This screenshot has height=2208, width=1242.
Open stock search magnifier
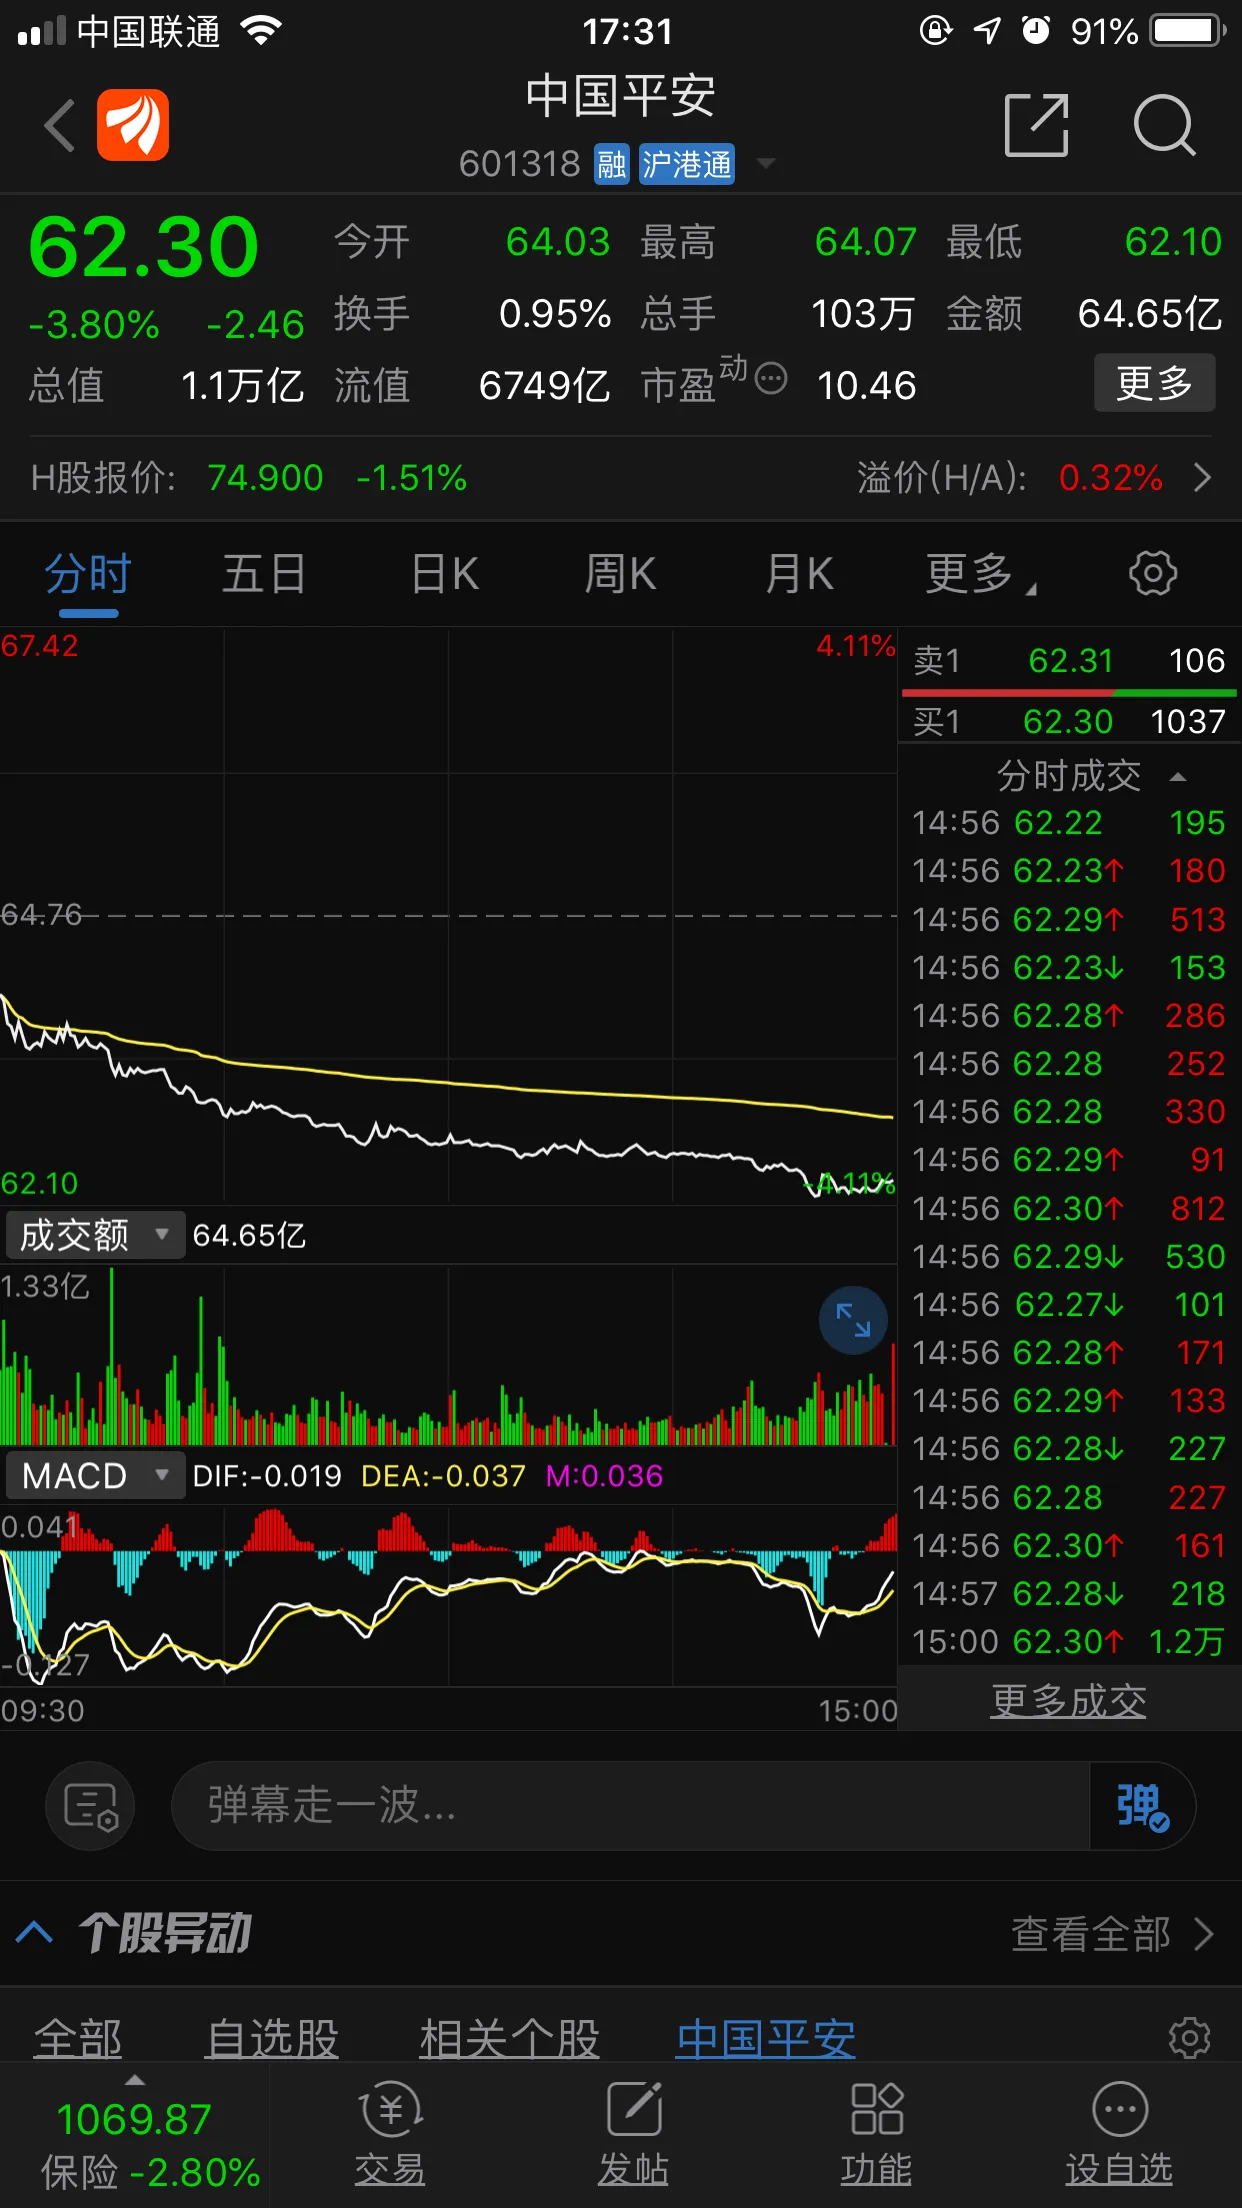[x=1164, y=126]
